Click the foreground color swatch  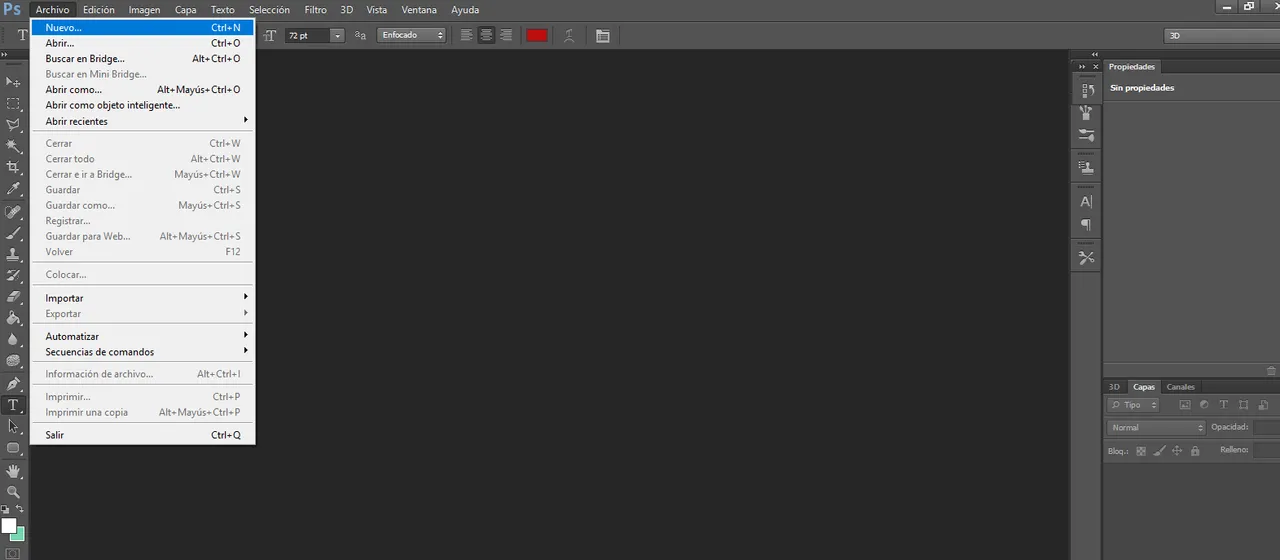point(9,525)
